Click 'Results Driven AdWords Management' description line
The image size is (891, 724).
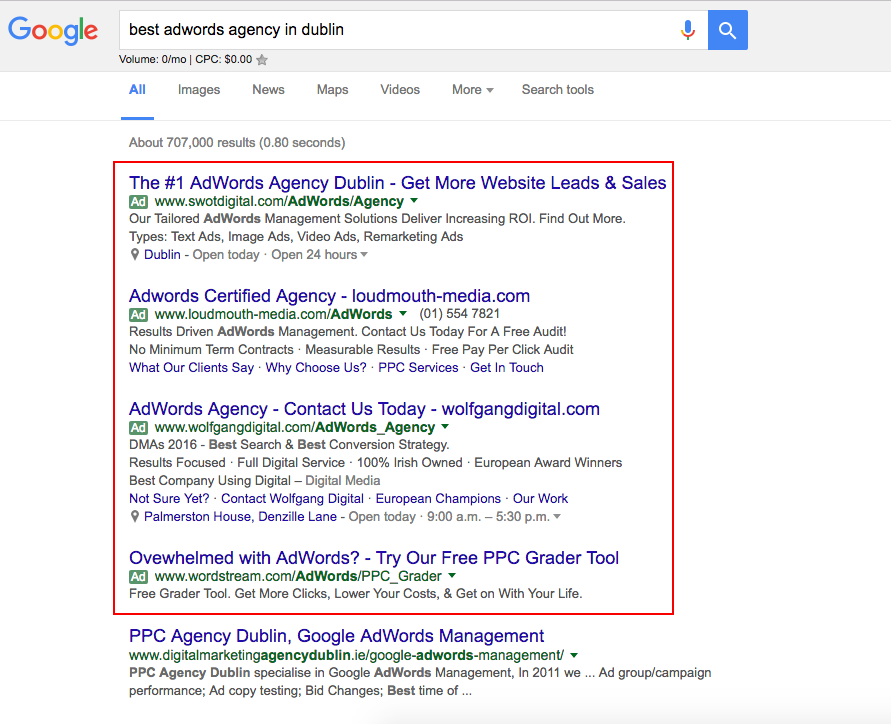348,332
